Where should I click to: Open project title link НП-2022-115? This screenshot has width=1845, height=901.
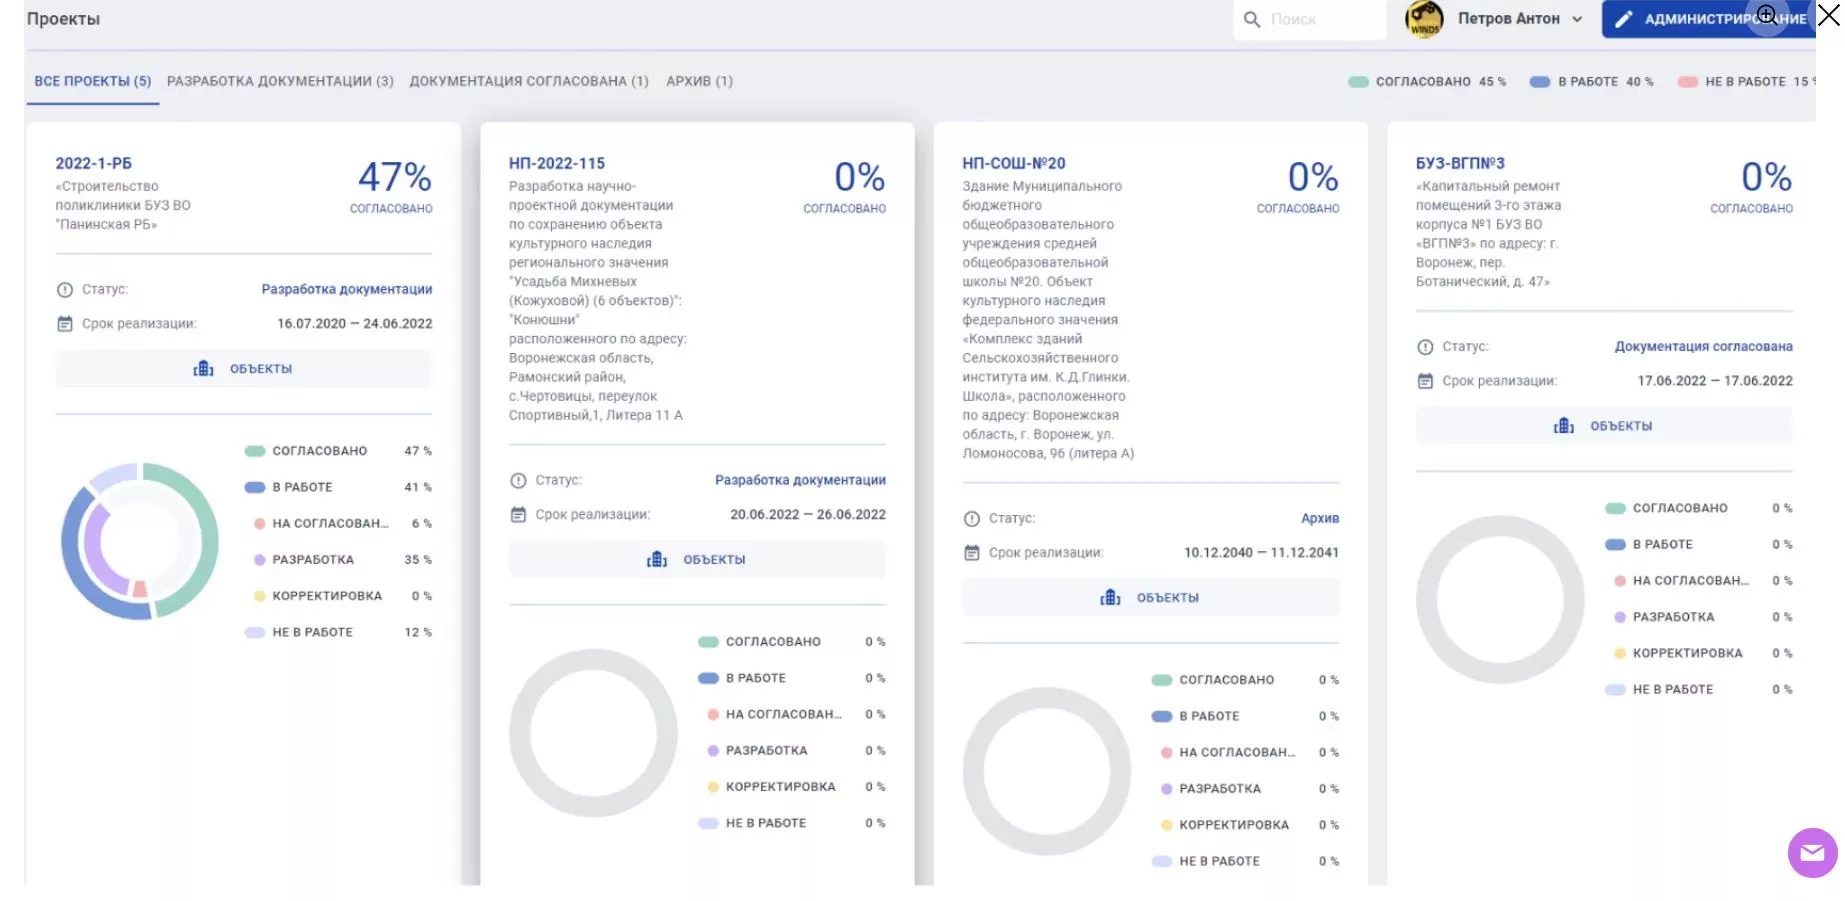pos(556,163)
